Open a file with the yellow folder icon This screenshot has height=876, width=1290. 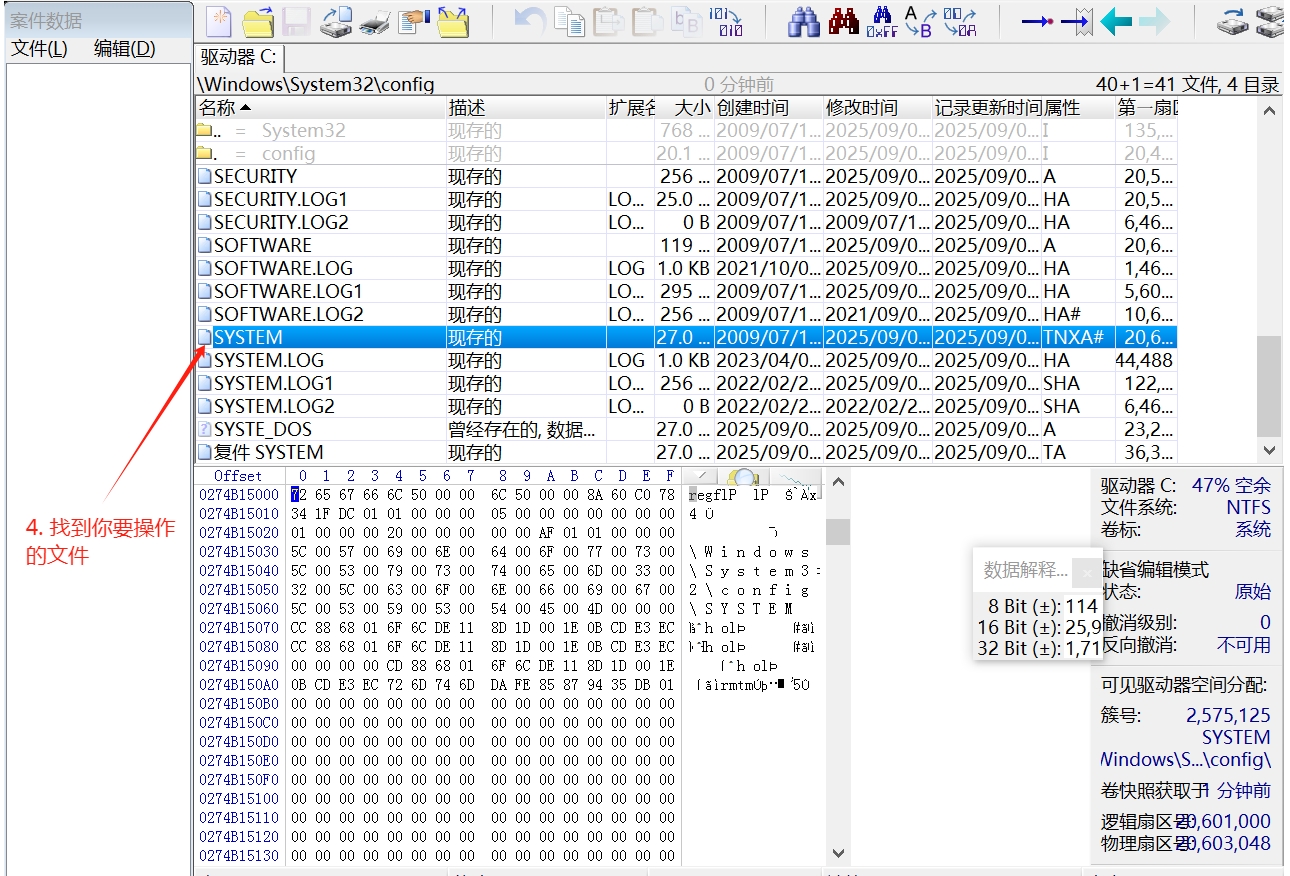point(258,21)
